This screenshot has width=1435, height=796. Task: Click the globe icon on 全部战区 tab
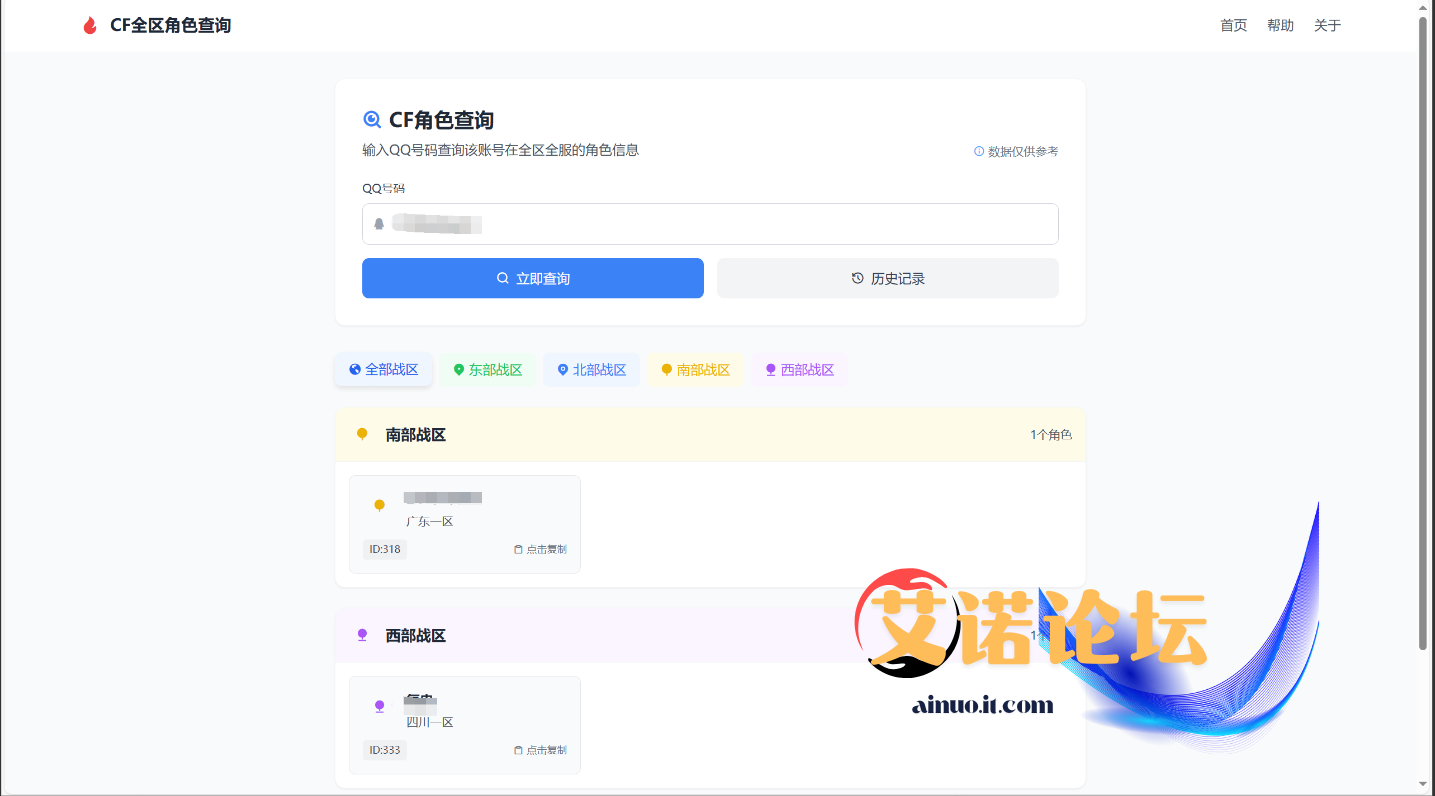point(355,370)
